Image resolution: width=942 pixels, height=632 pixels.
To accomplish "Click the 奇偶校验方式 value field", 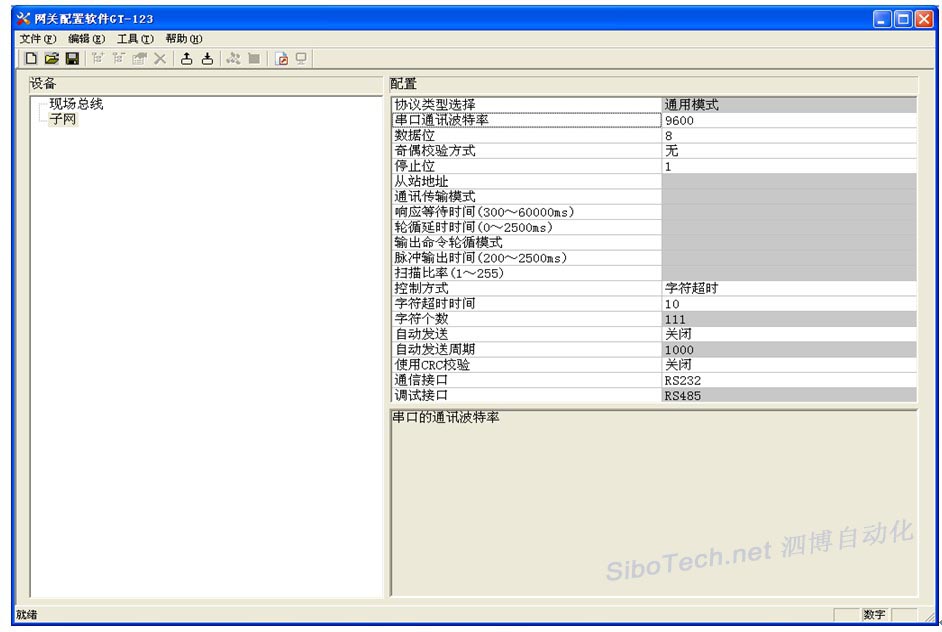I will click(x=788, y=151).
